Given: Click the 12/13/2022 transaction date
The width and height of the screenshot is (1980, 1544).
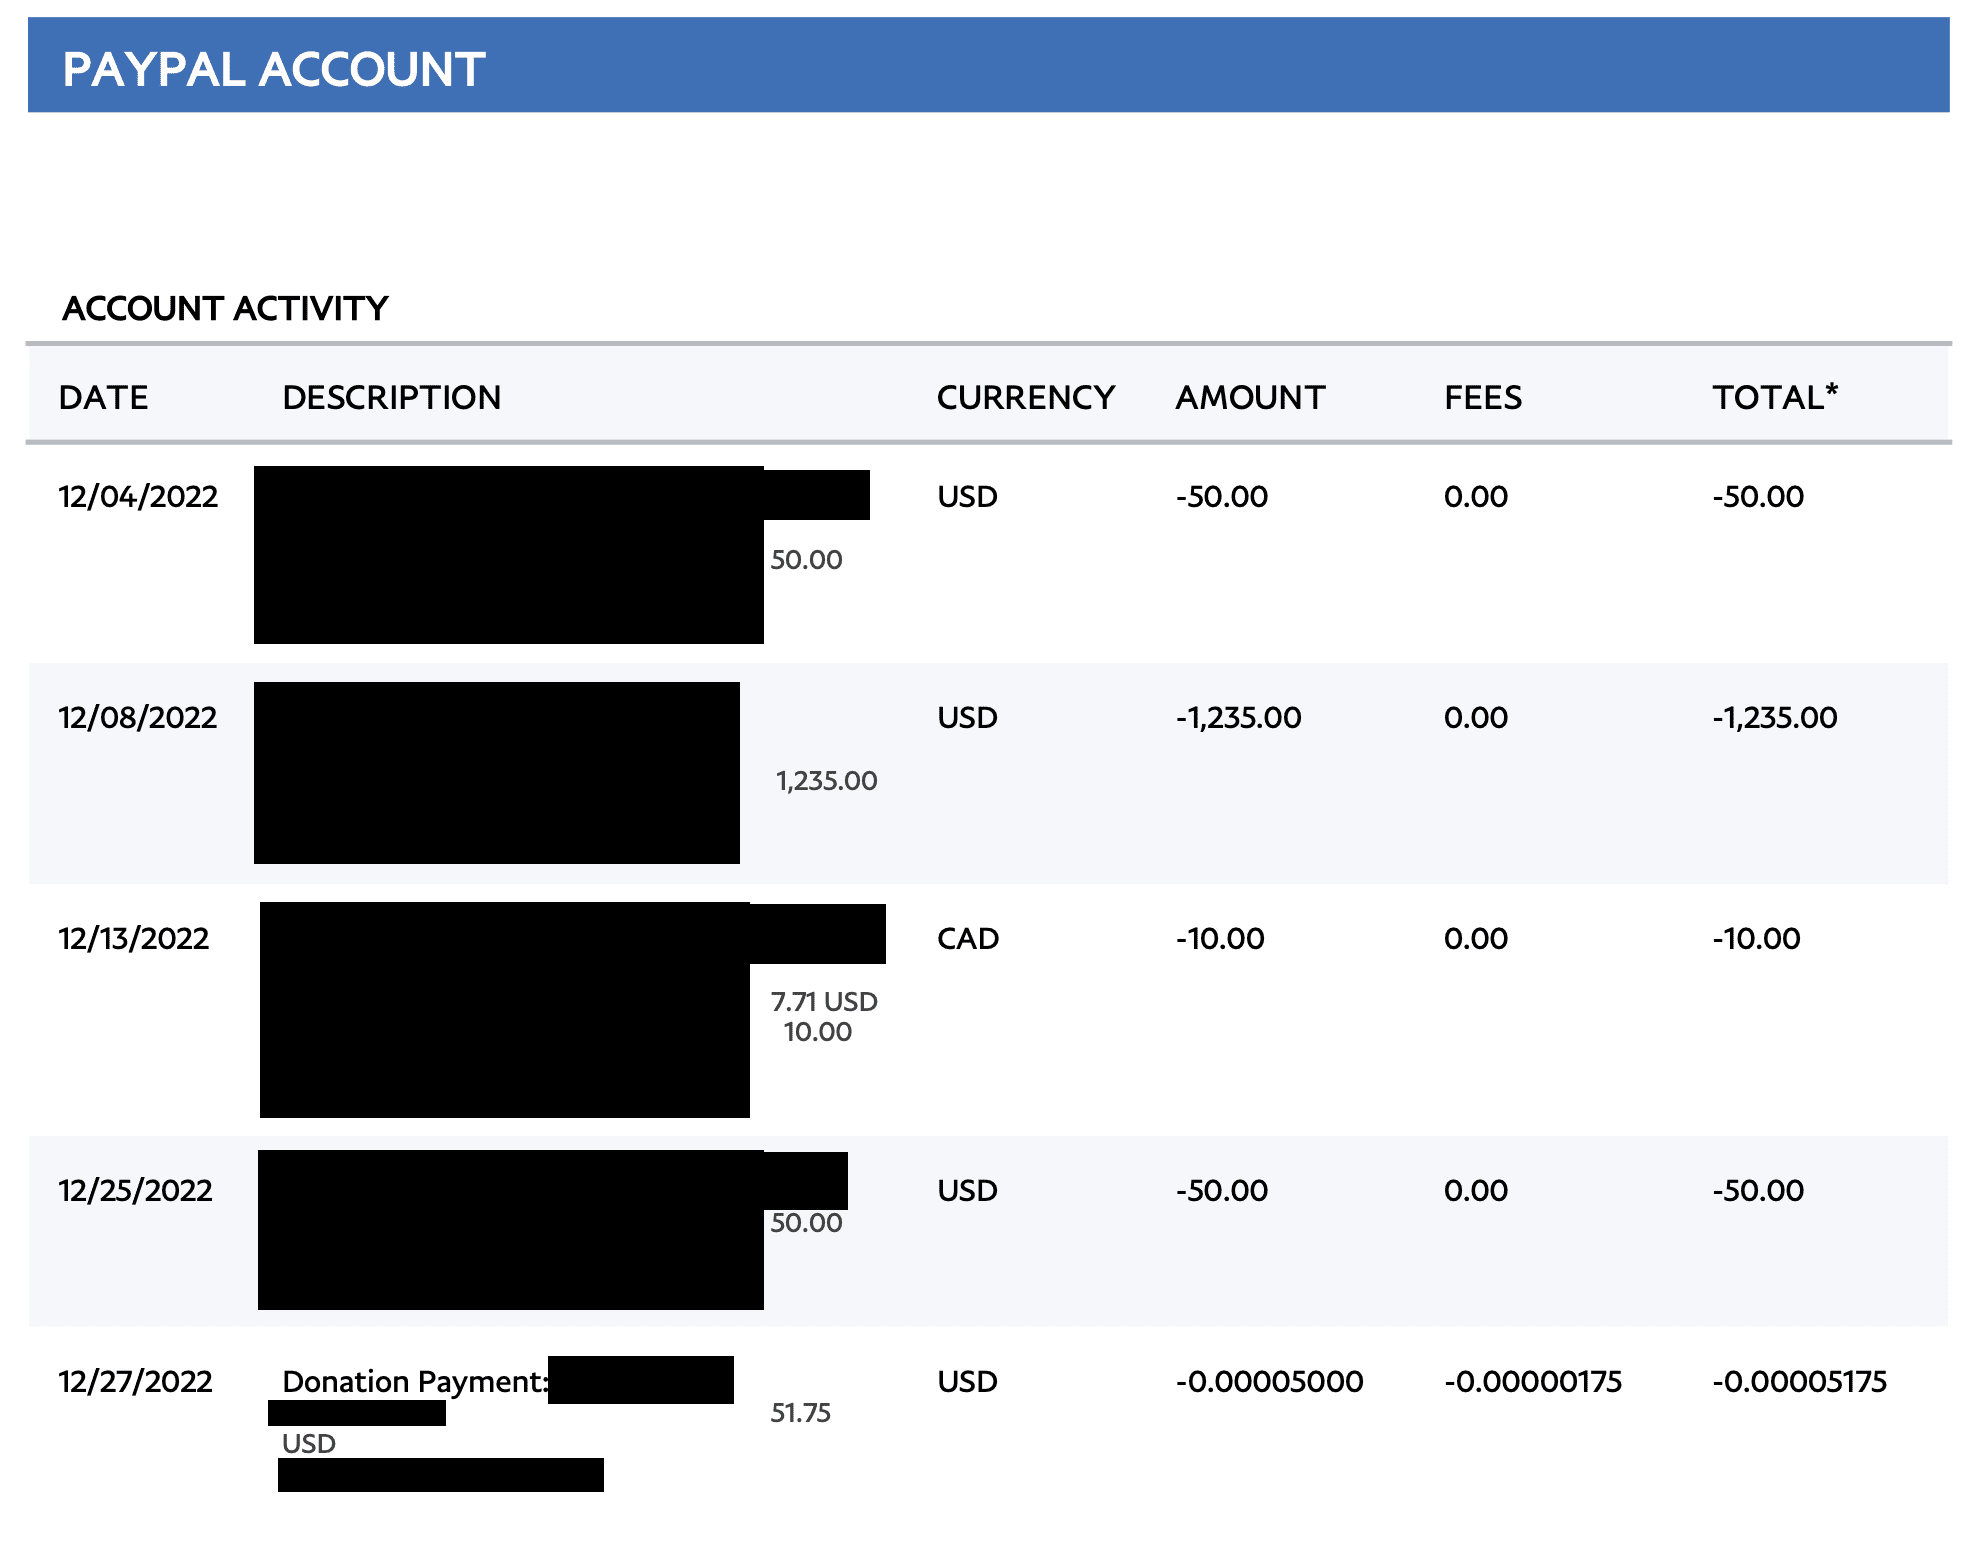Looking at the screenshot, I should [x=134, y=939].
